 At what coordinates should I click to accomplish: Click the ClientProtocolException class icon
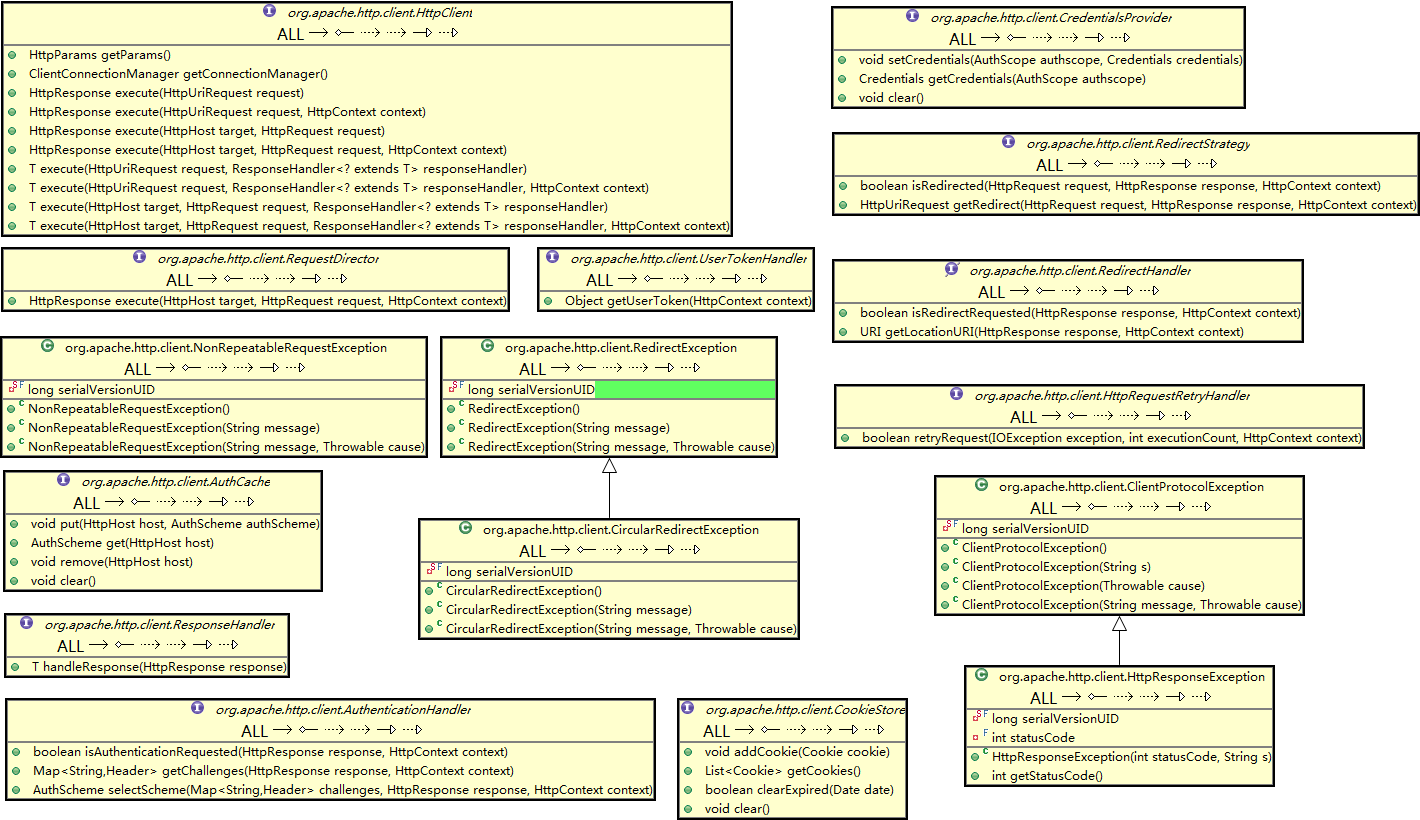pos(981,486)
